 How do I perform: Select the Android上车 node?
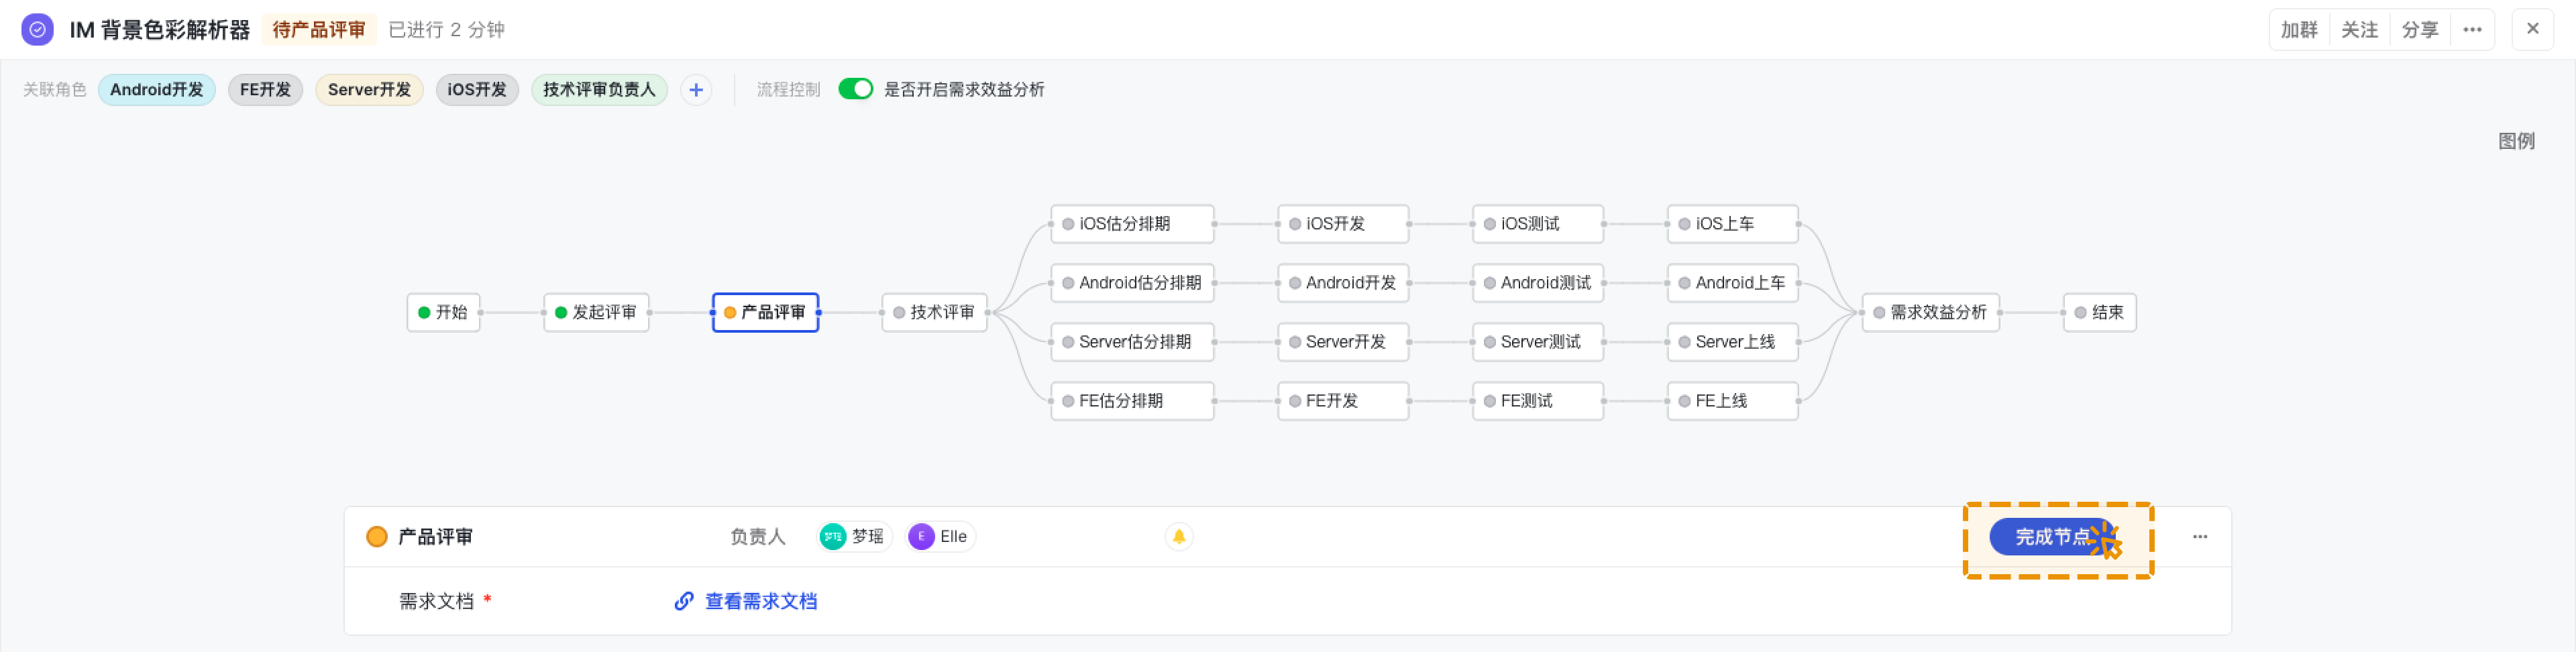coord(1733,283)
